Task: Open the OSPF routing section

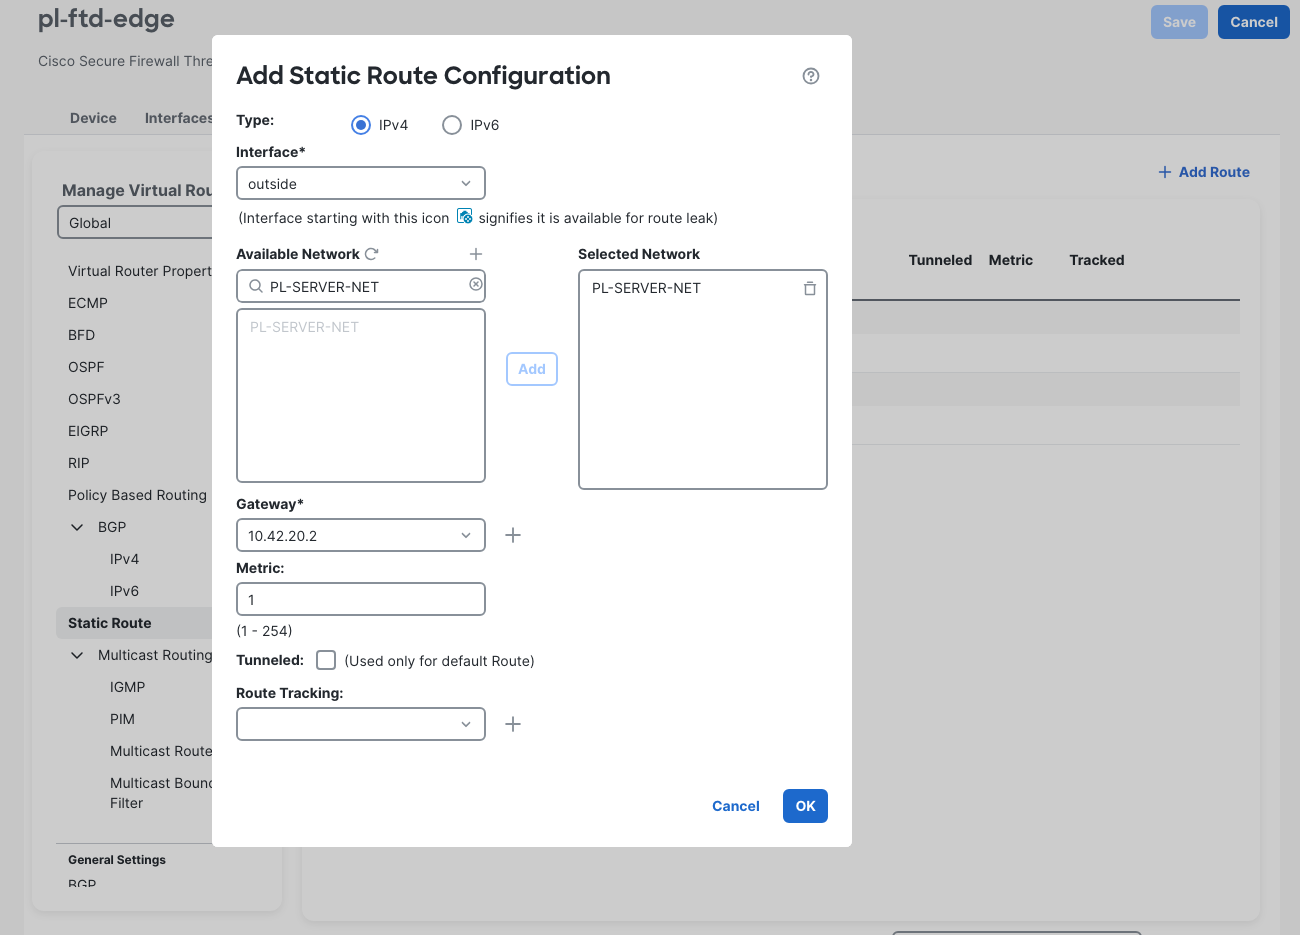Action: 86,367
